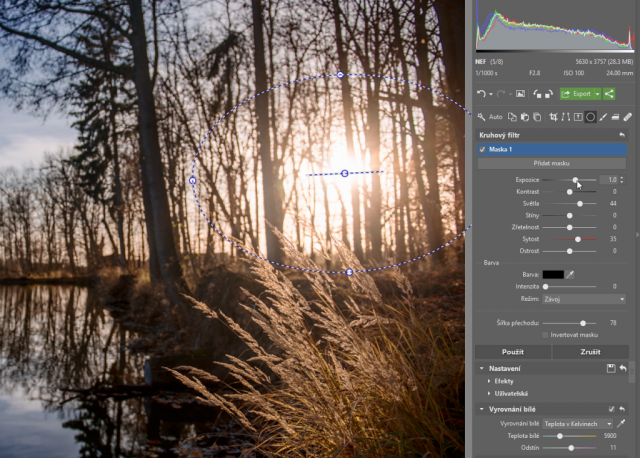Click the Barva eyedropper icon
The height and width of the screenshot is (458, 640).
coord(570,275)
